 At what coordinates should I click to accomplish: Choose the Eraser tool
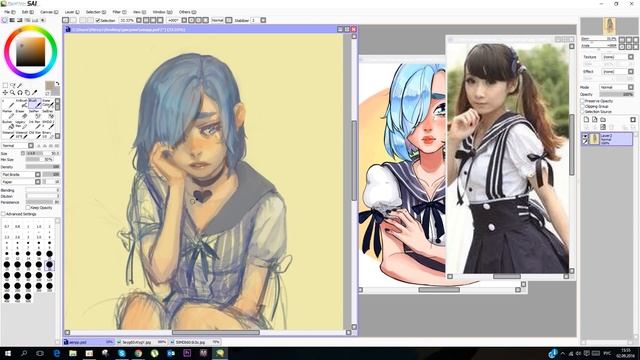[x=22, y=114]
